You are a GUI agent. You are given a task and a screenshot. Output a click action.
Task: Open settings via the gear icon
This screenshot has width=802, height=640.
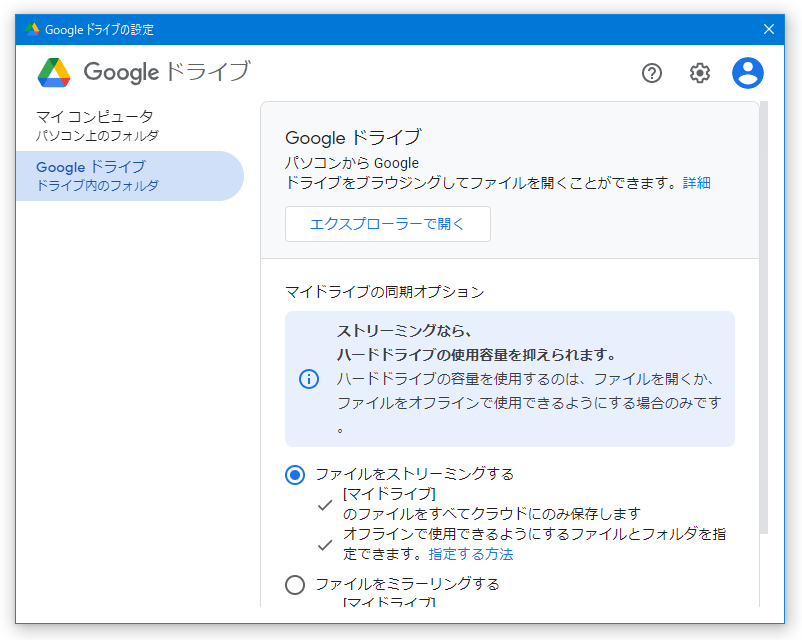[700, 73]
